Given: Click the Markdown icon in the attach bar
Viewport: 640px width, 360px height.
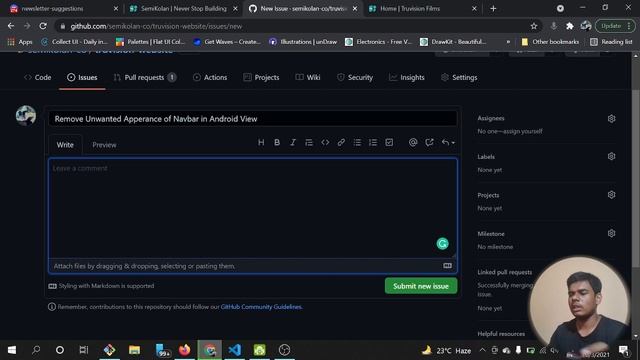Looking at the screenshot, I should click(x=447, y=266).
